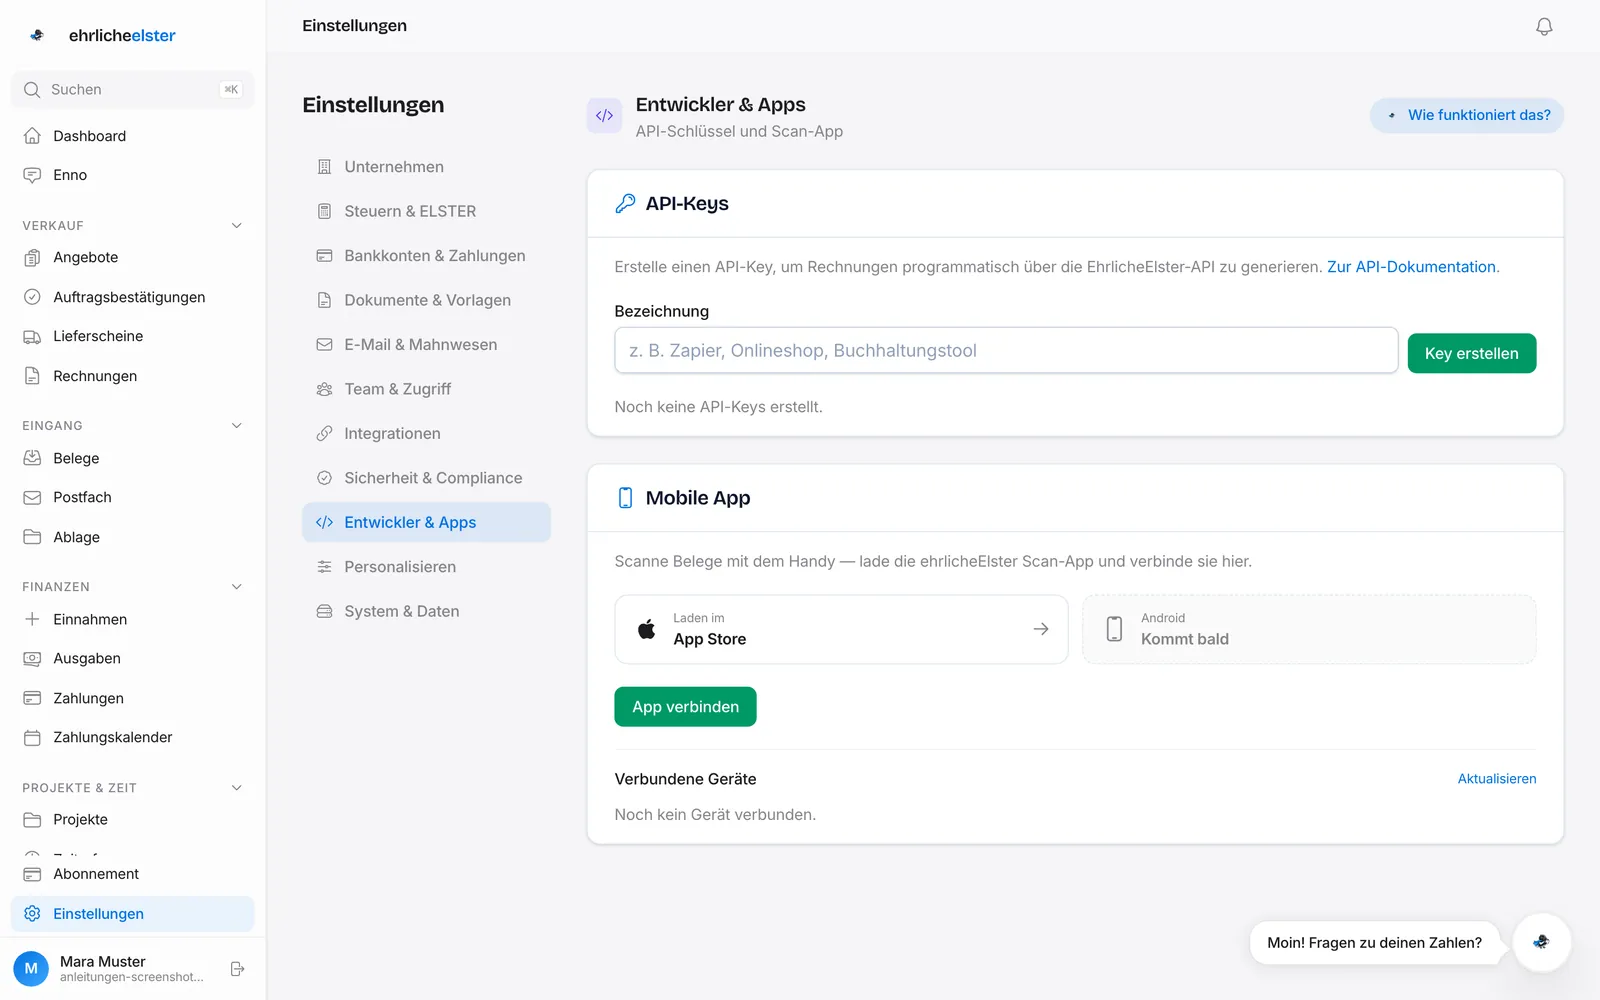Click the Verbundene Geräte heading
Screen dimensions: 1600x1000
[685, 779]
